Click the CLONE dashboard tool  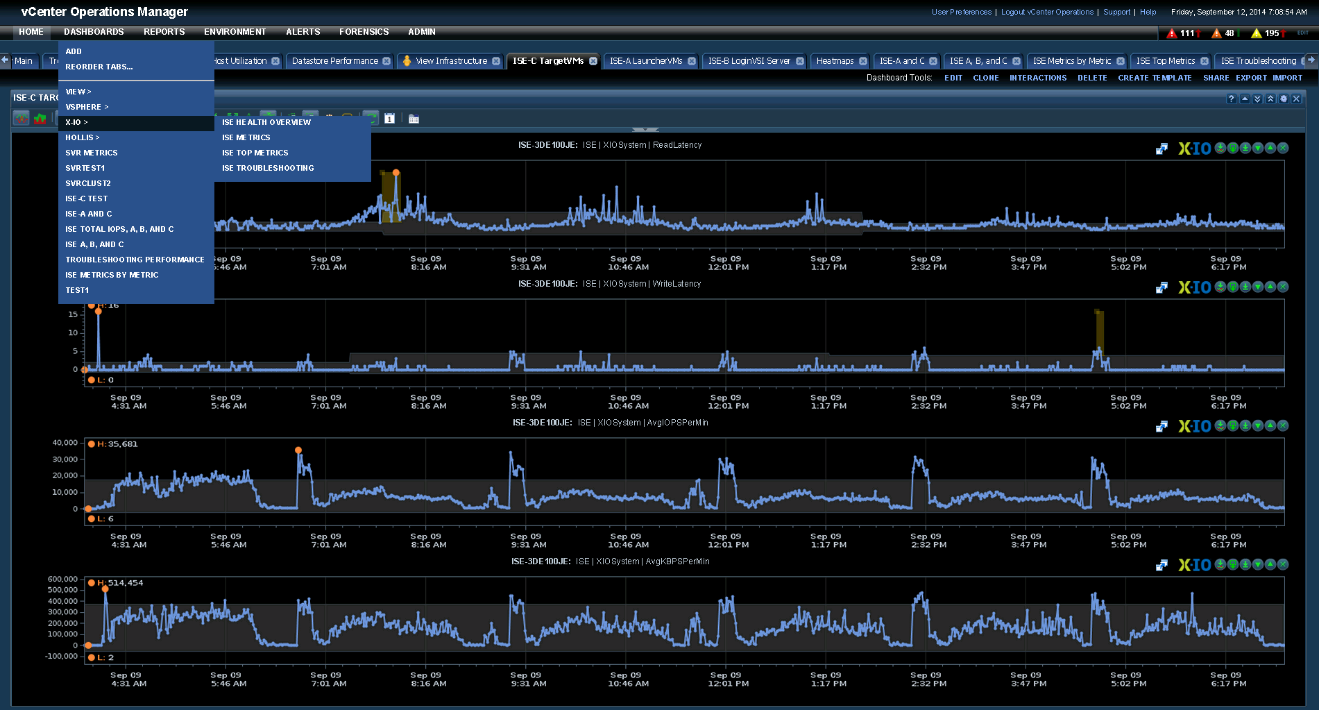[x=986, y=78]
